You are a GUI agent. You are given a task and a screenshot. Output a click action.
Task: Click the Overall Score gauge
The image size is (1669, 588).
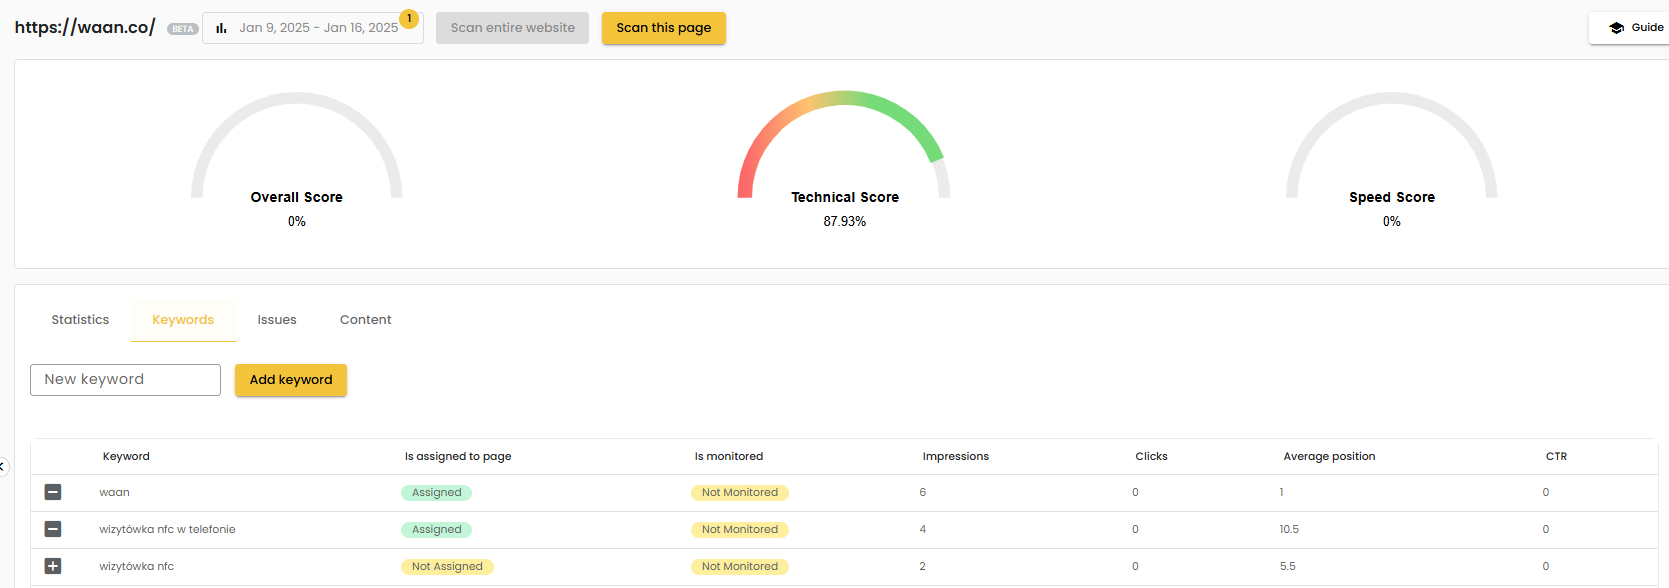point(297,145)
